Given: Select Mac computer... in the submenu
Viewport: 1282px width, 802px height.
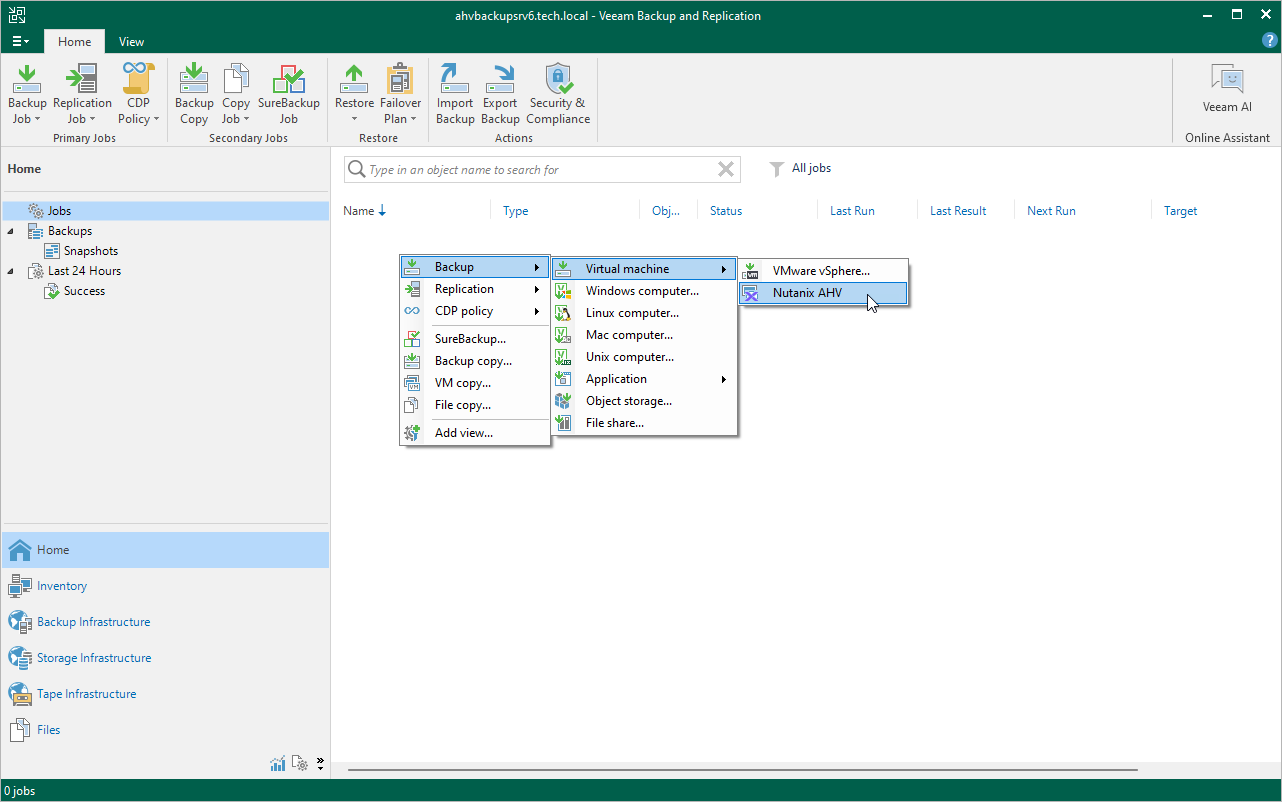Looking at the screenshot, I should [644, 335].
